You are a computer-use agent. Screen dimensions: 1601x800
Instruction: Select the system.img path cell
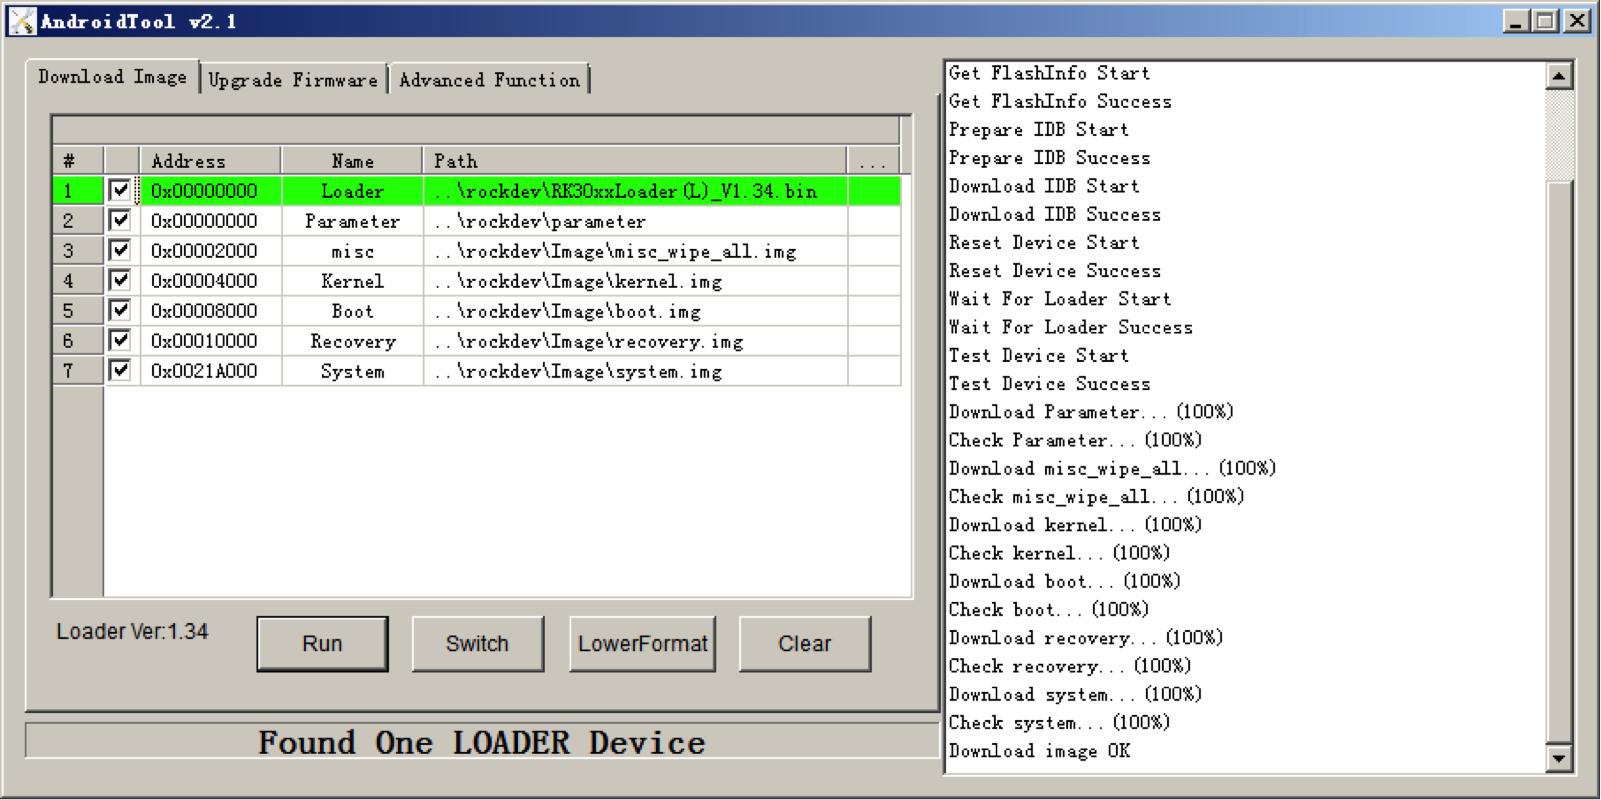pos(635,371)
